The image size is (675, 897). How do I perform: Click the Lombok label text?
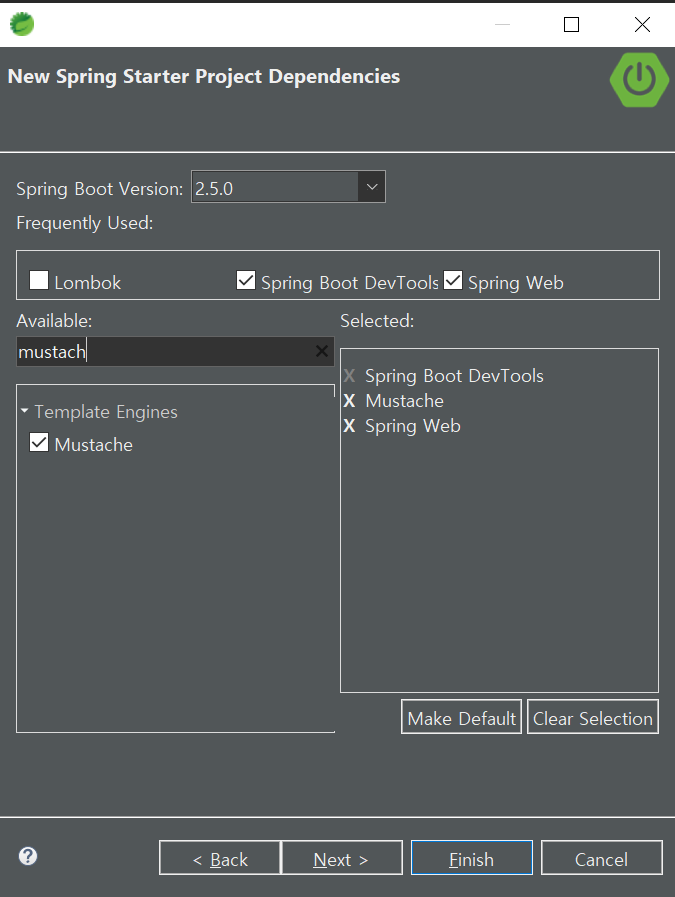click(x=88, y=283)
